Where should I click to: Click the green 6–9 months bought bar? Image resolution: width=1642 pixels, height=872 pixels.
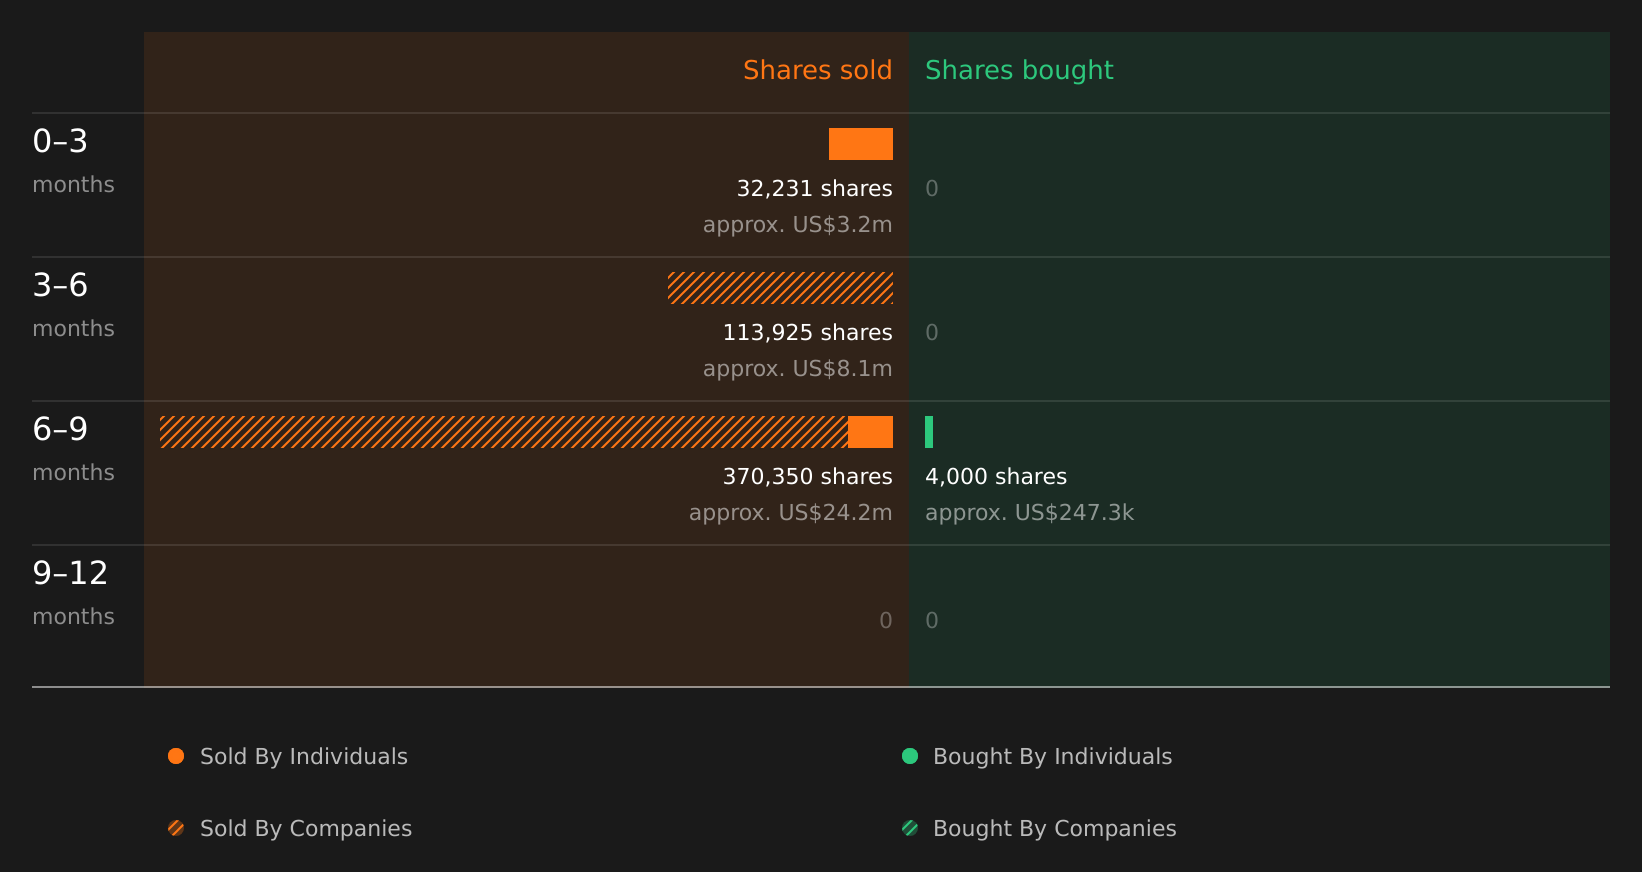929,432
